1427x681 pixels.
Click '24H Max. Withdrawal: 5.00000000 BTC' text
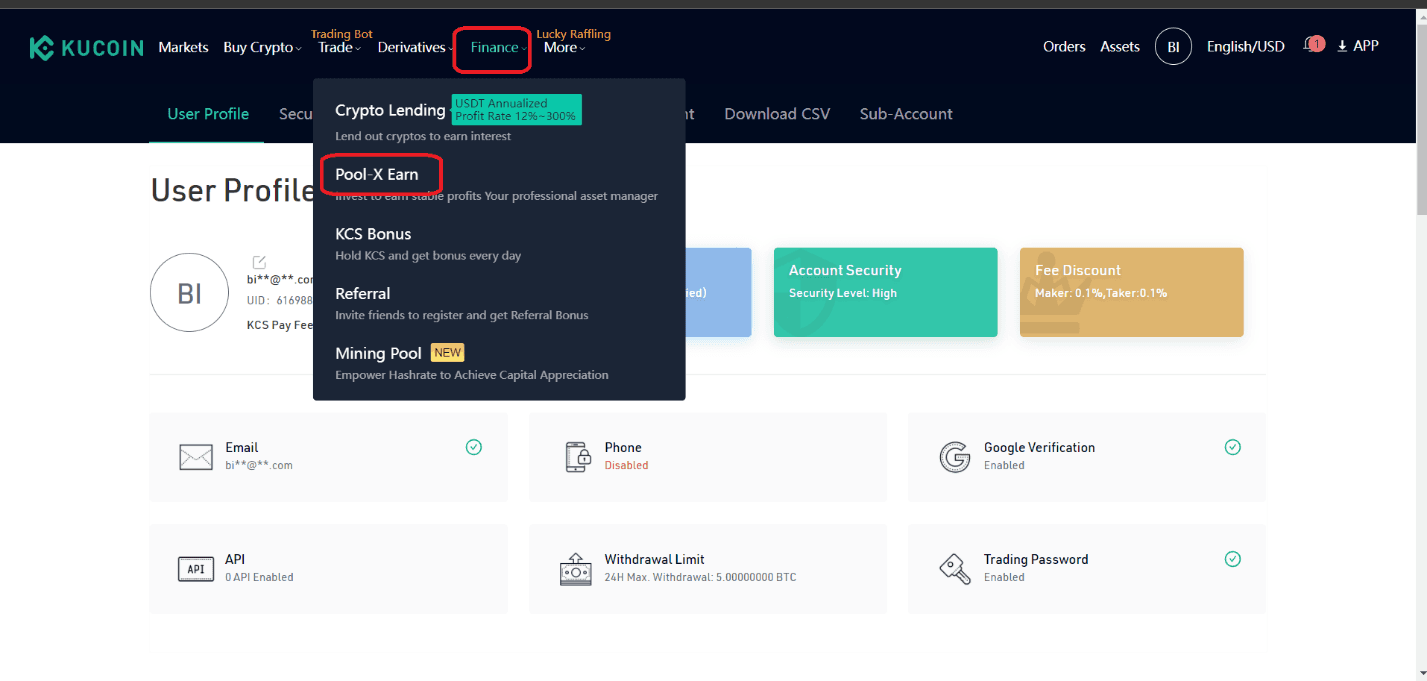700,578
